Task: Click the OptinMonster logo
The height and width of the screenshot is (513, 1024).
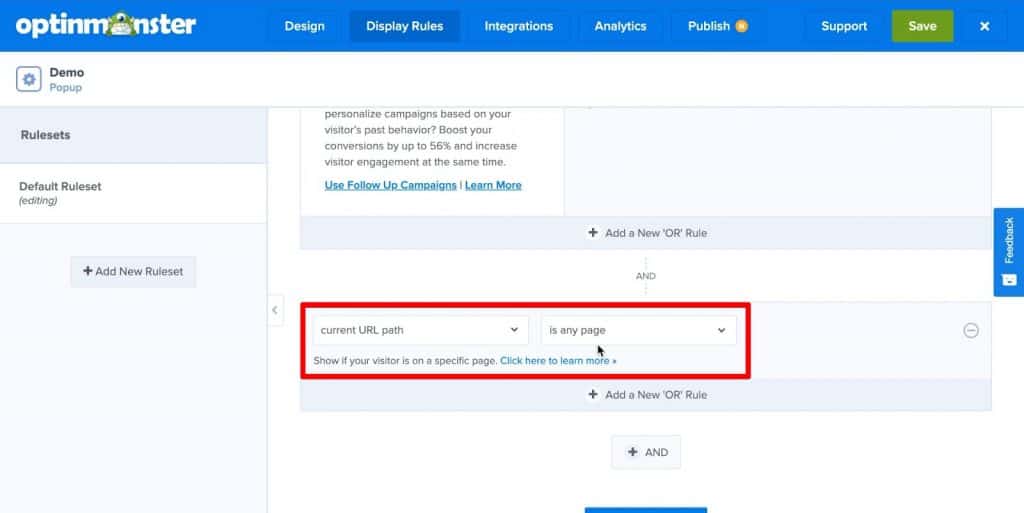Action: click(x=106, y=25)
